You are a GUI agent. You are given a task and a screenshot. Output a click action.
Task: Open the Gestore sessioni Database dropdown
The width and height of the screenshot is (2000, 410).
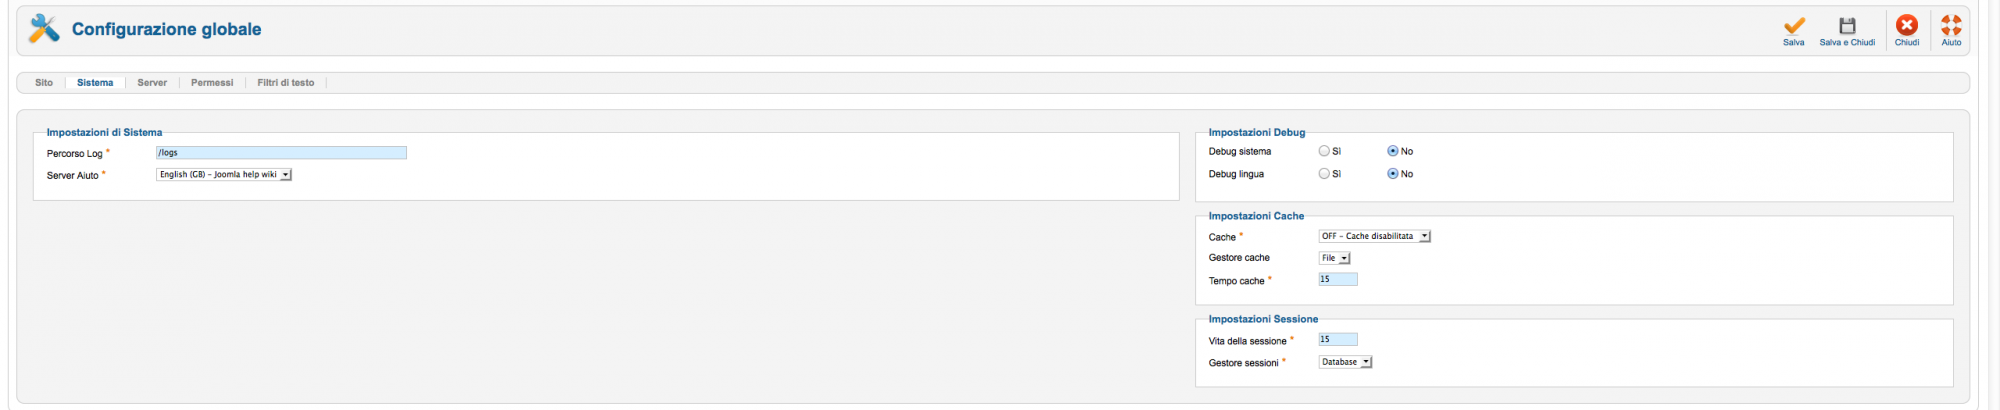[x=1345, y=362]
